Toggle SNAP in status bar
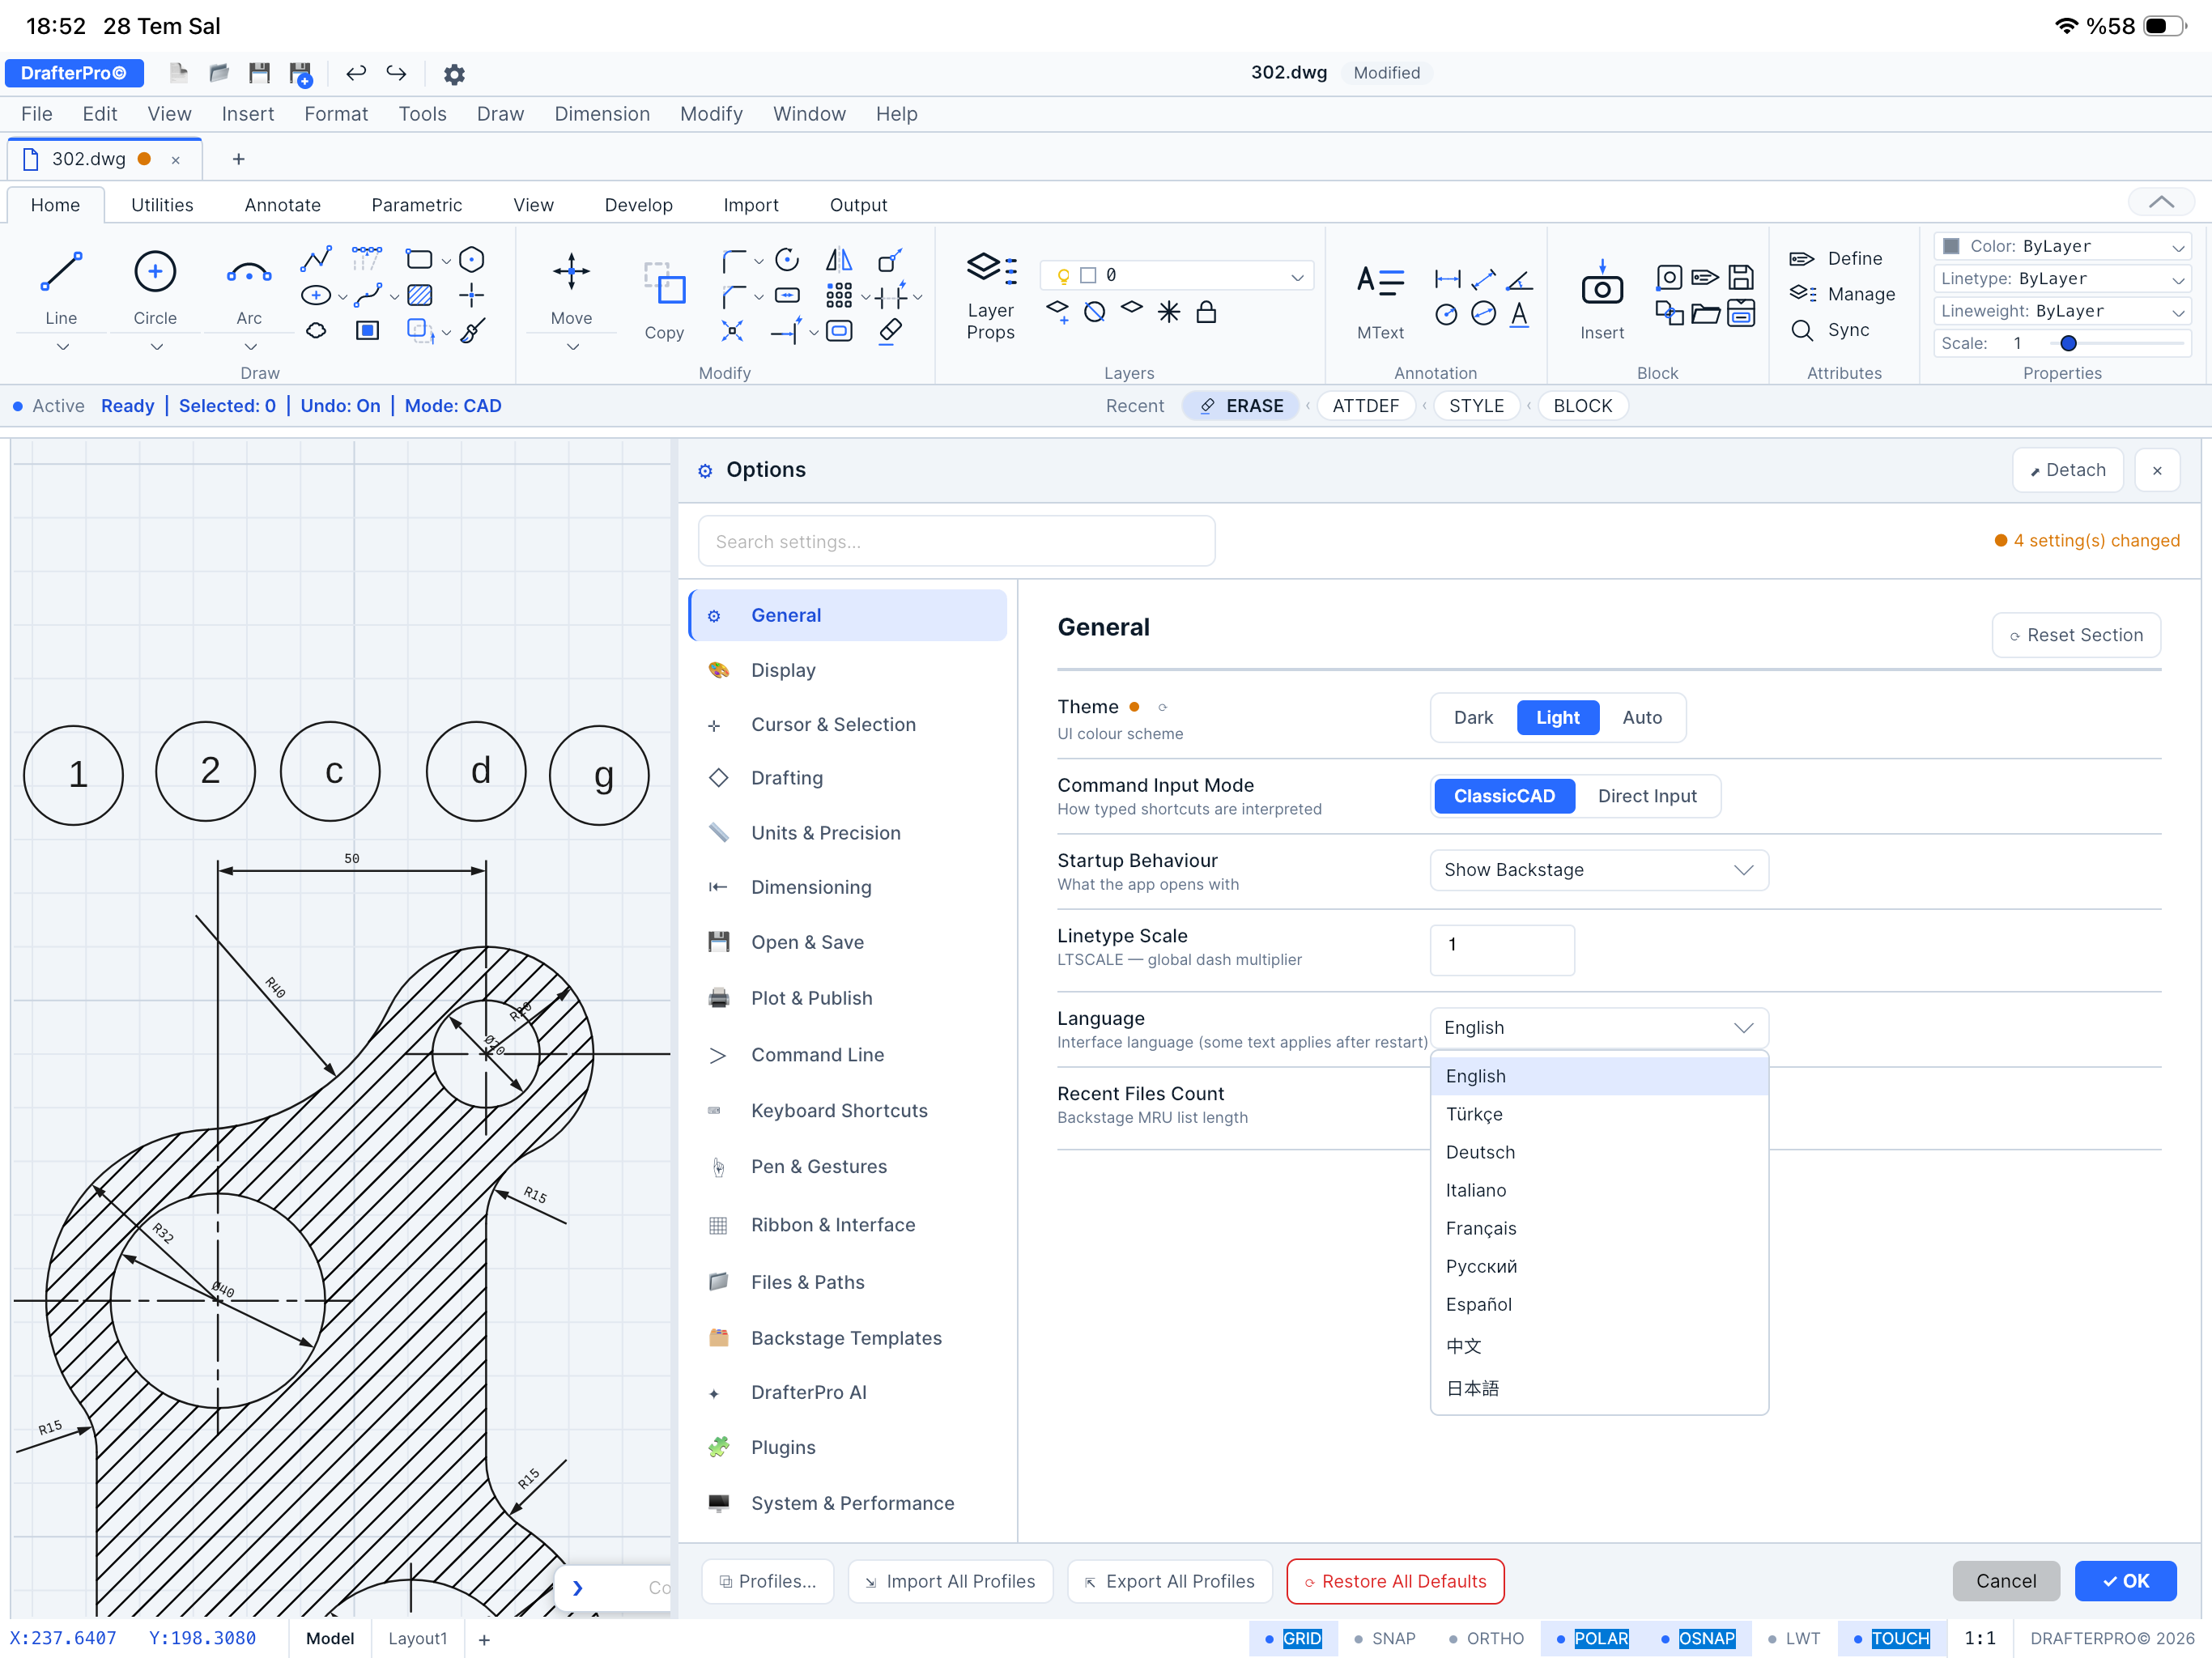The width and height of the screenshot is (2212, 1658). click(1384, 1638)
